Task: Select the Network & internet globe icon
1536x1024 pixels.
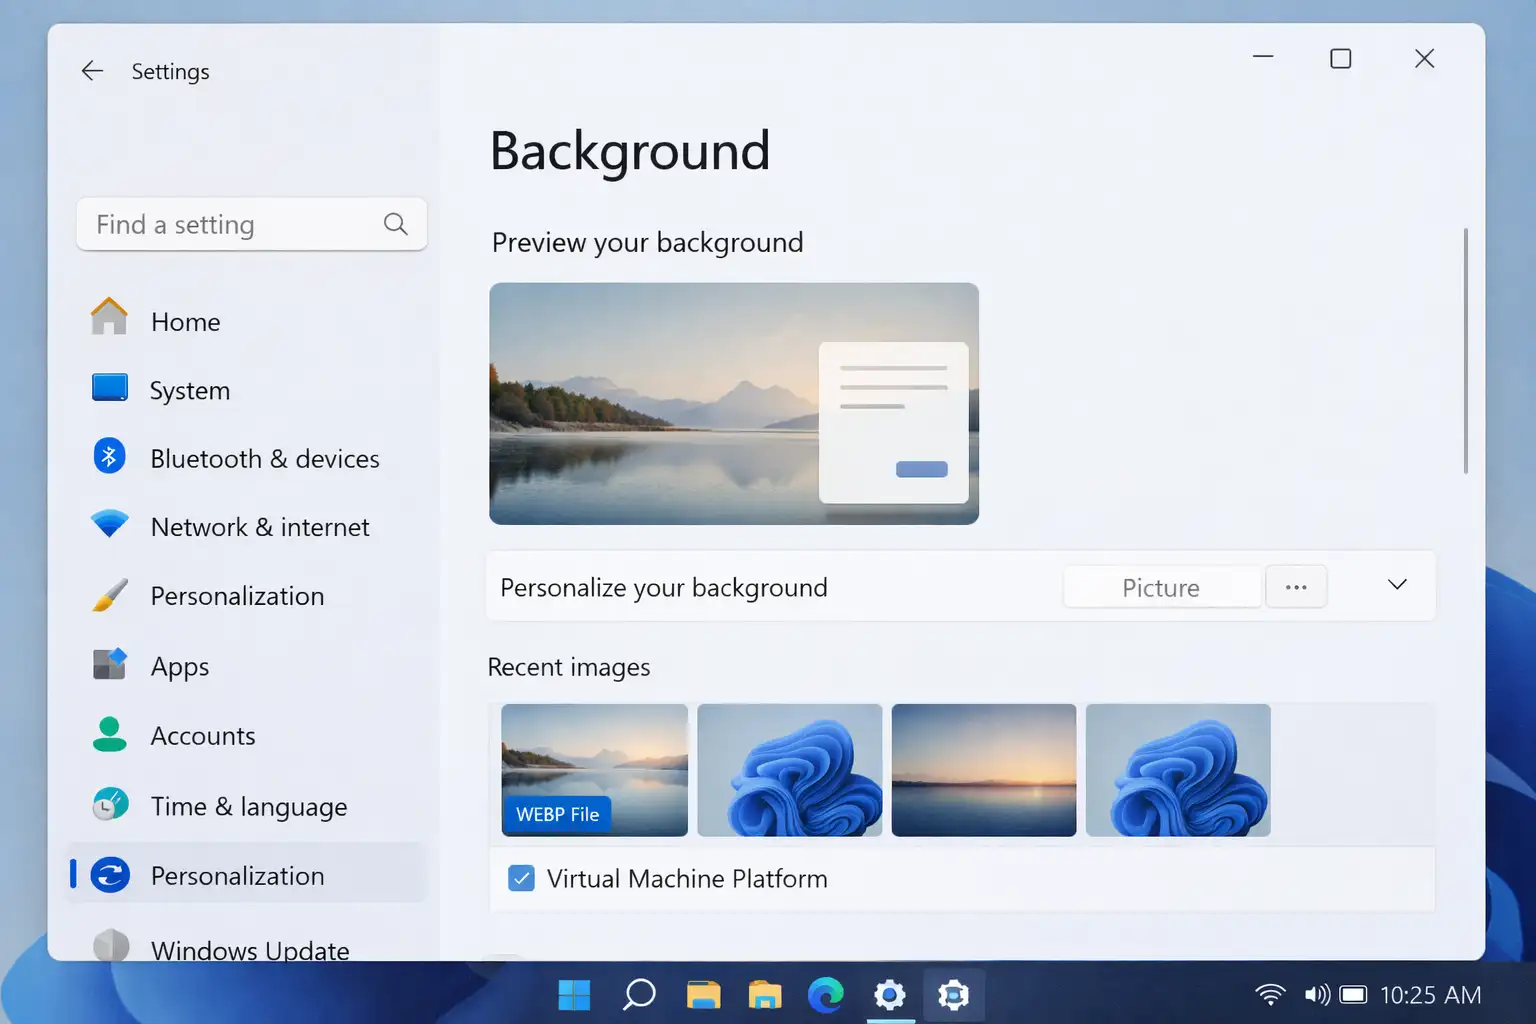Action: (x=107, y=524)
